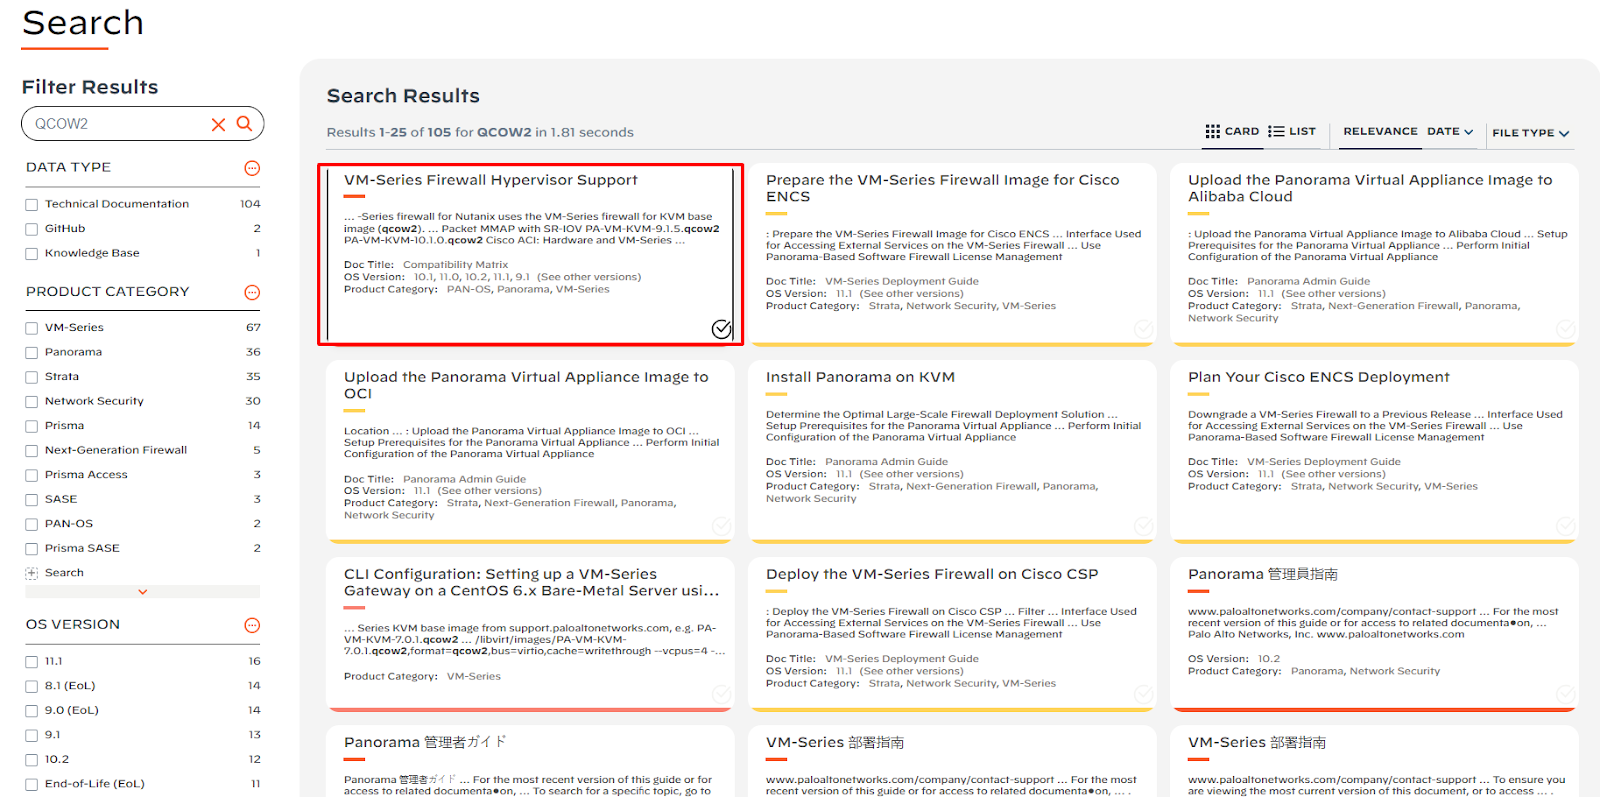Image resolution: width=1600 pixels, height=797 pixels.
Task: Check the GitHub filter
Action: [31, 229]
